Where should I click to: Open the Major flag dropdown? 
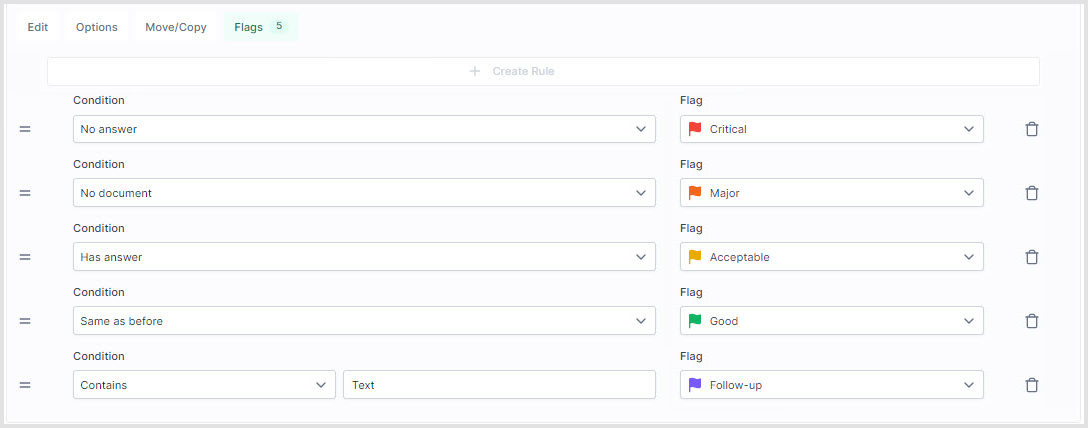pyautogui.click(x=831, y=193)
